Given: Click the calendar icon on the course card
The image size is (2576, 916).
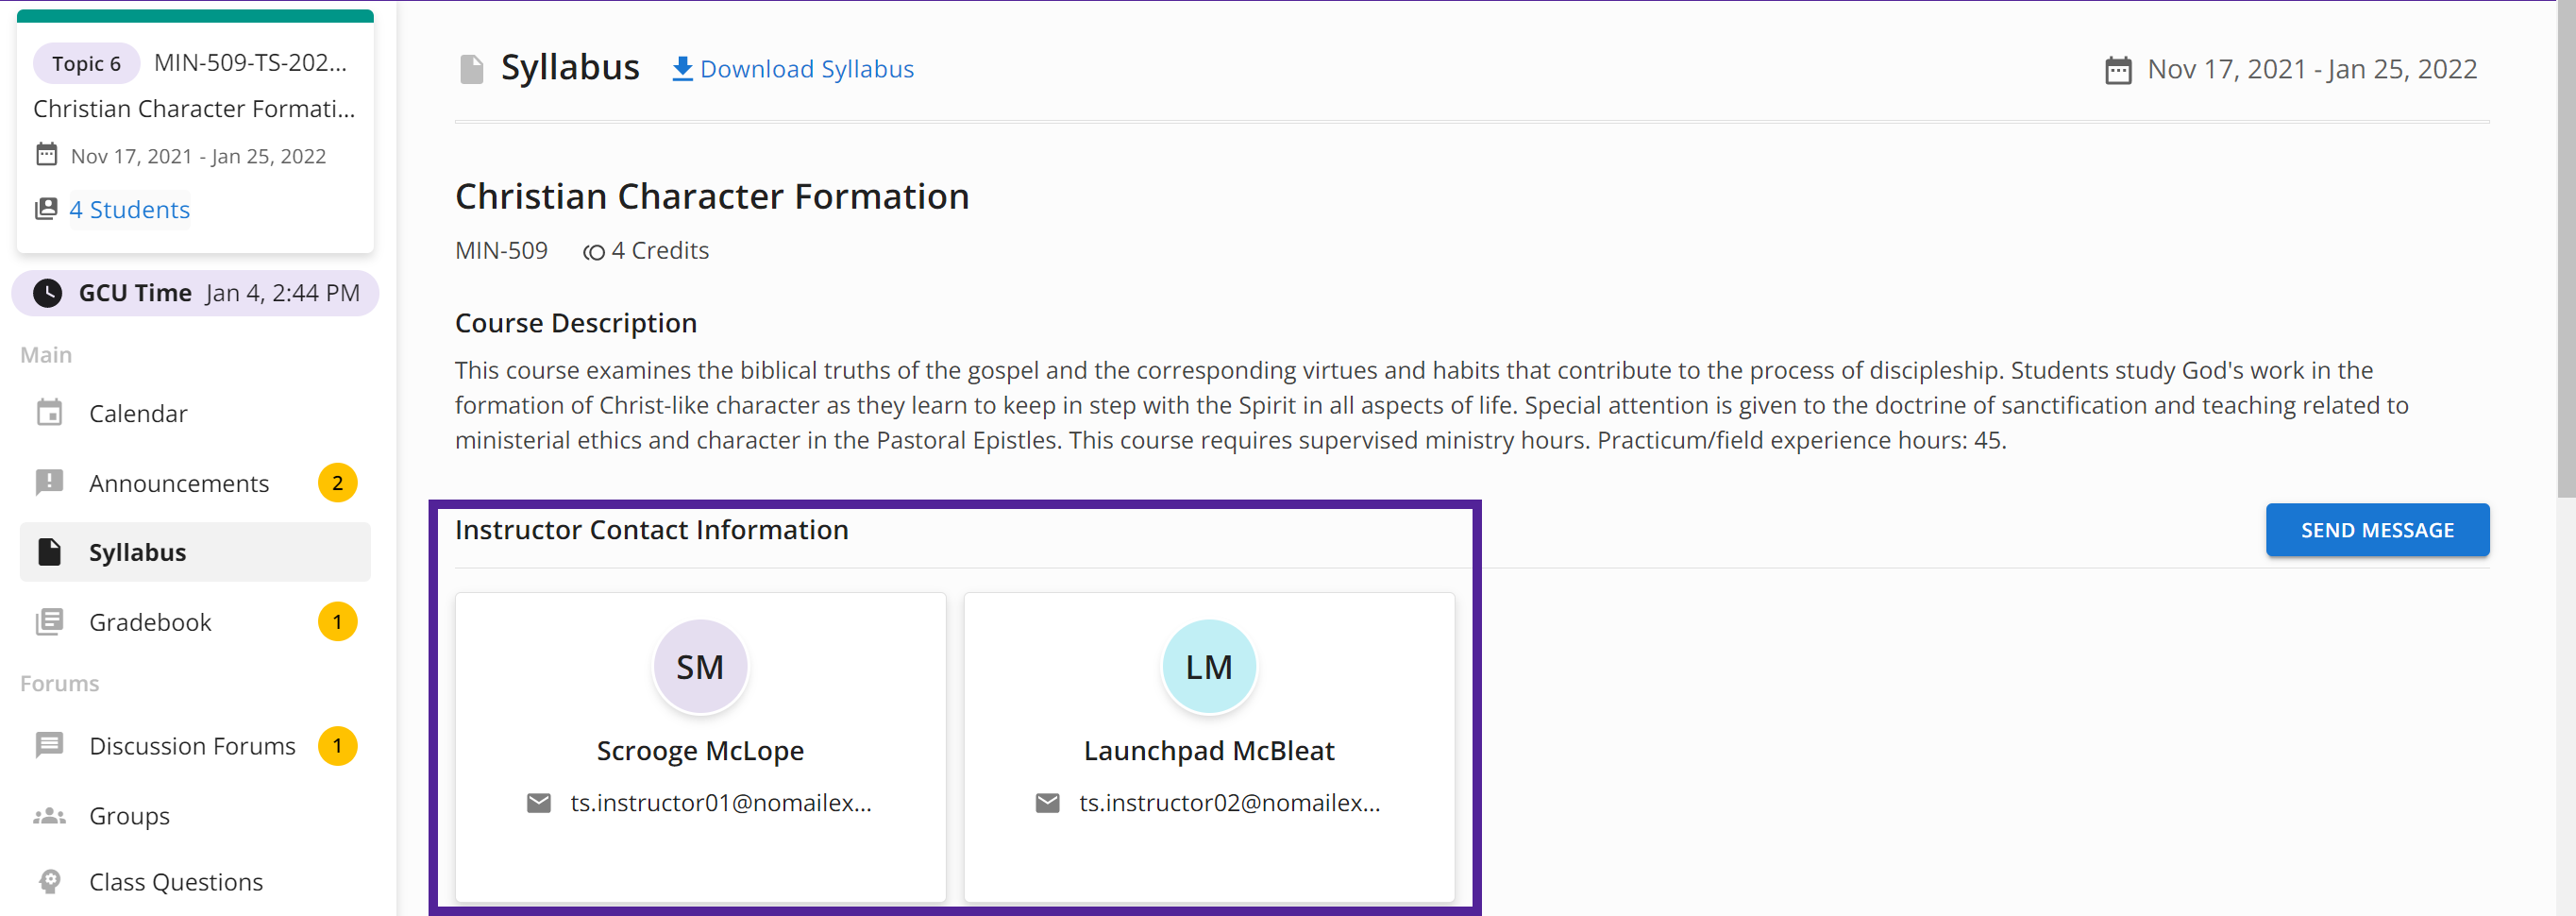Looking at the screenshot, I should [x=47, y=154].
